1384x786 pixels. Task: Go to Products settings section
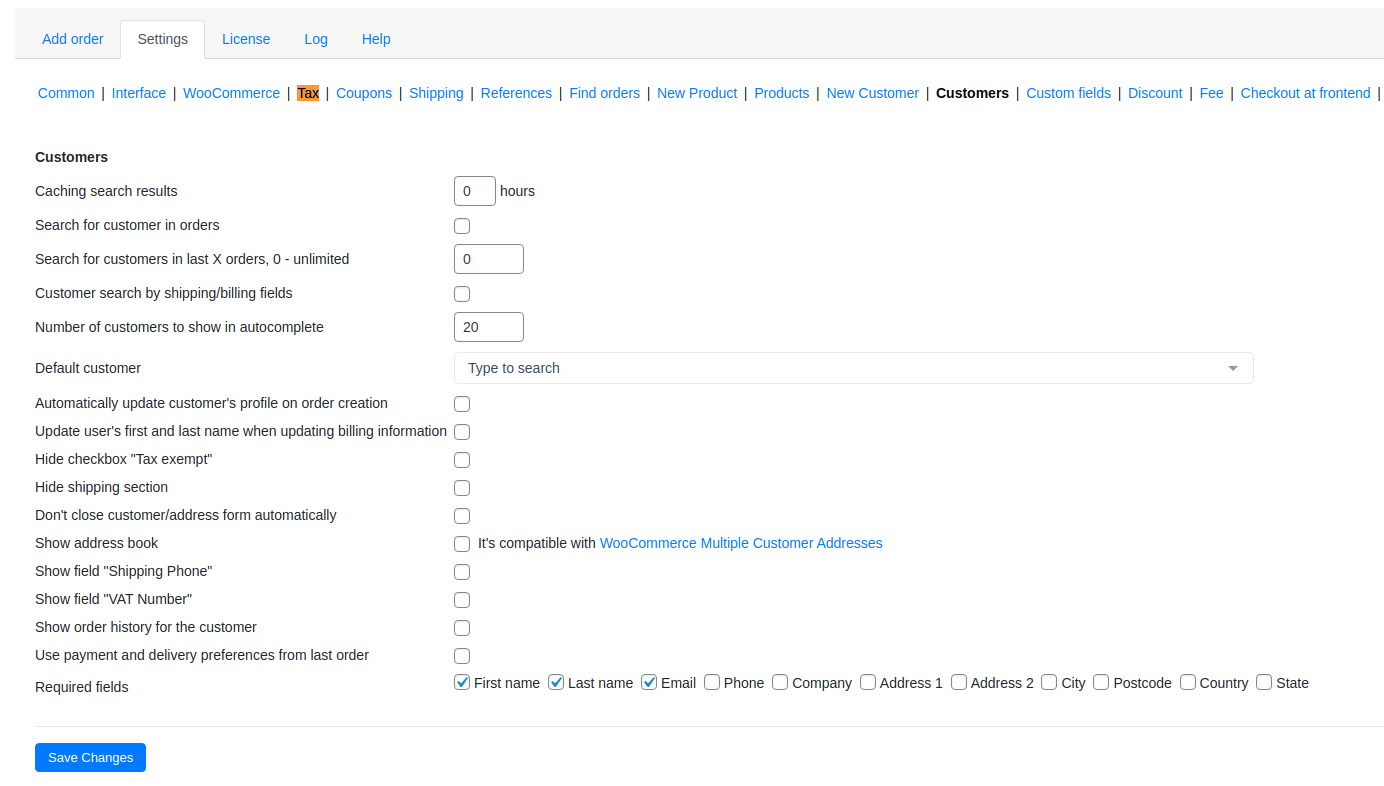tap(782, 93)
